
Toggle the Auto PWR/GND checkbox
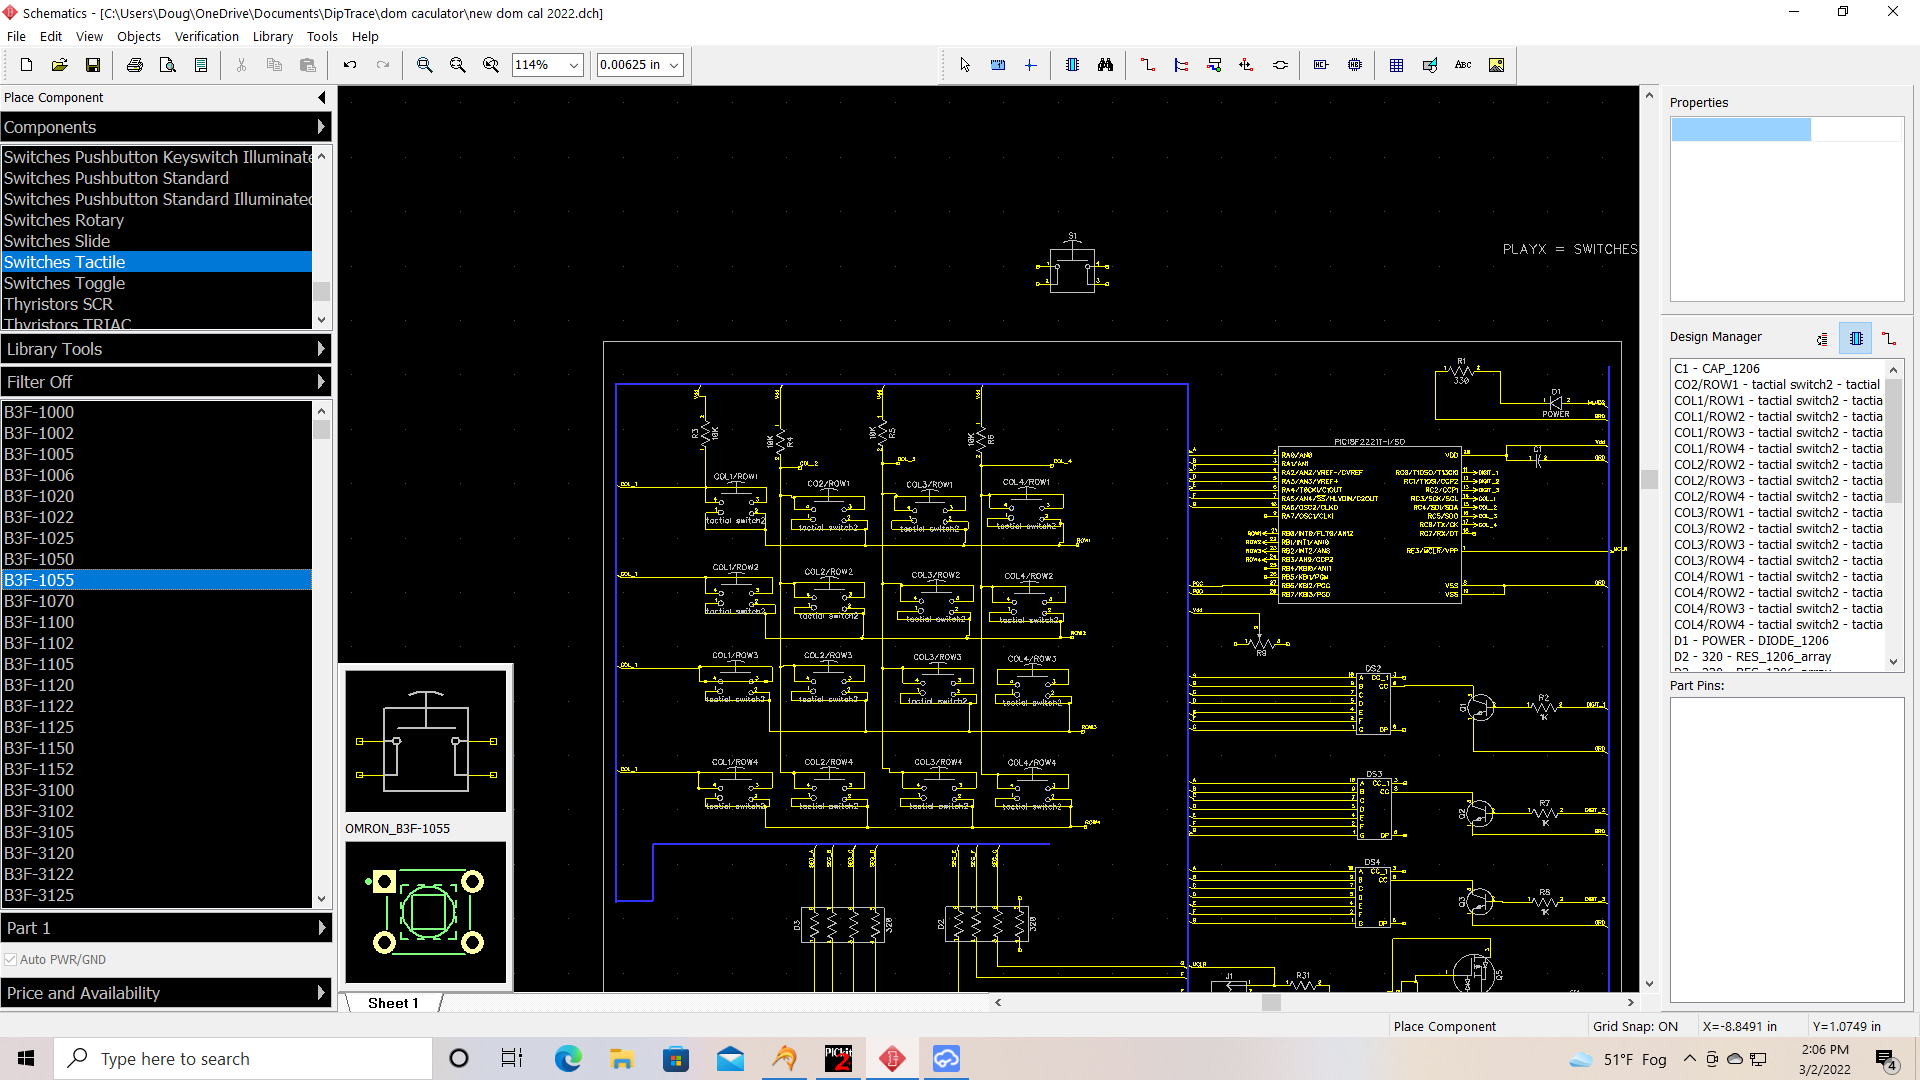pos(11,960)
